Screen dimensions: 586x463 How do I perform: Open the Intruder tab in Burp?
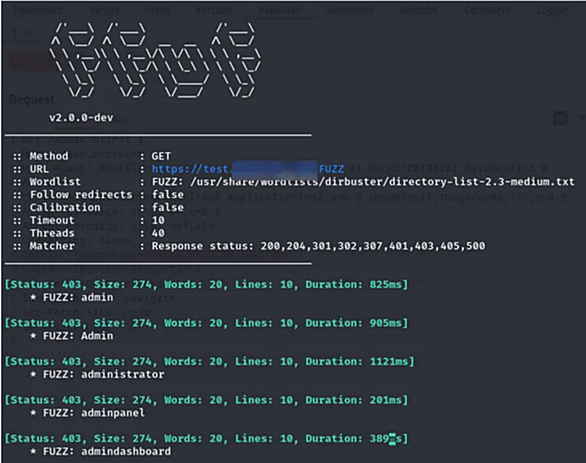(214, 10)
